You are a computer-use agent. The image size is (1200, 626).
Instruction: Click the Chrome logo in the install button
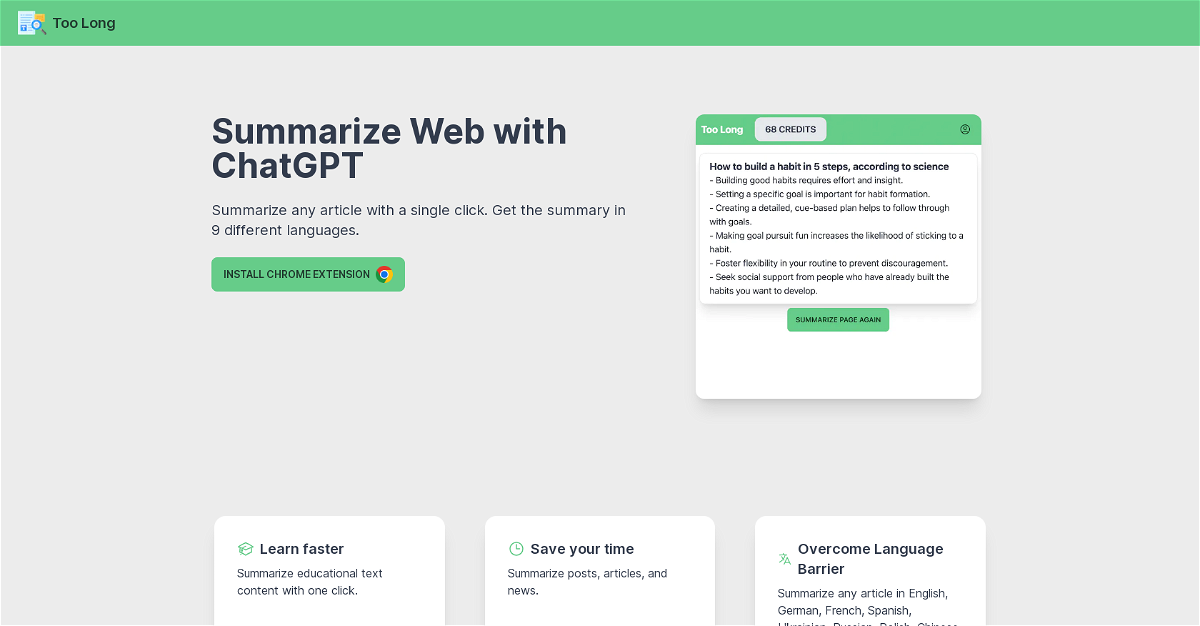[x=384, y=274]
